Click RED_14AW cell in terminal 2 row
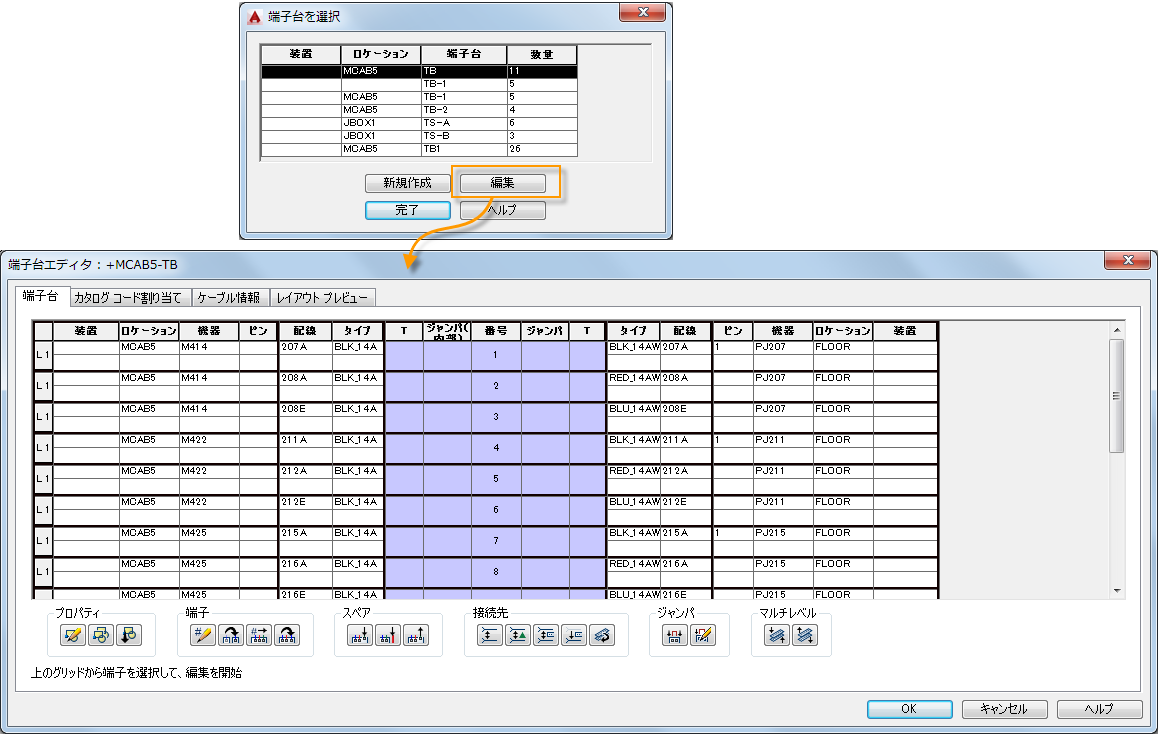 tap(634, 378)
